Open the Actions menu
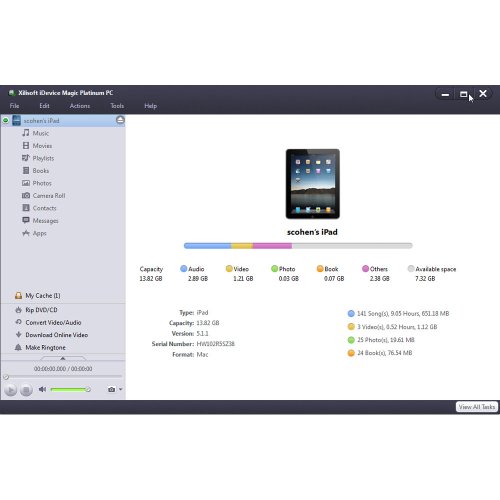Viewport: 500px width, 500px height. coord(80,106)
